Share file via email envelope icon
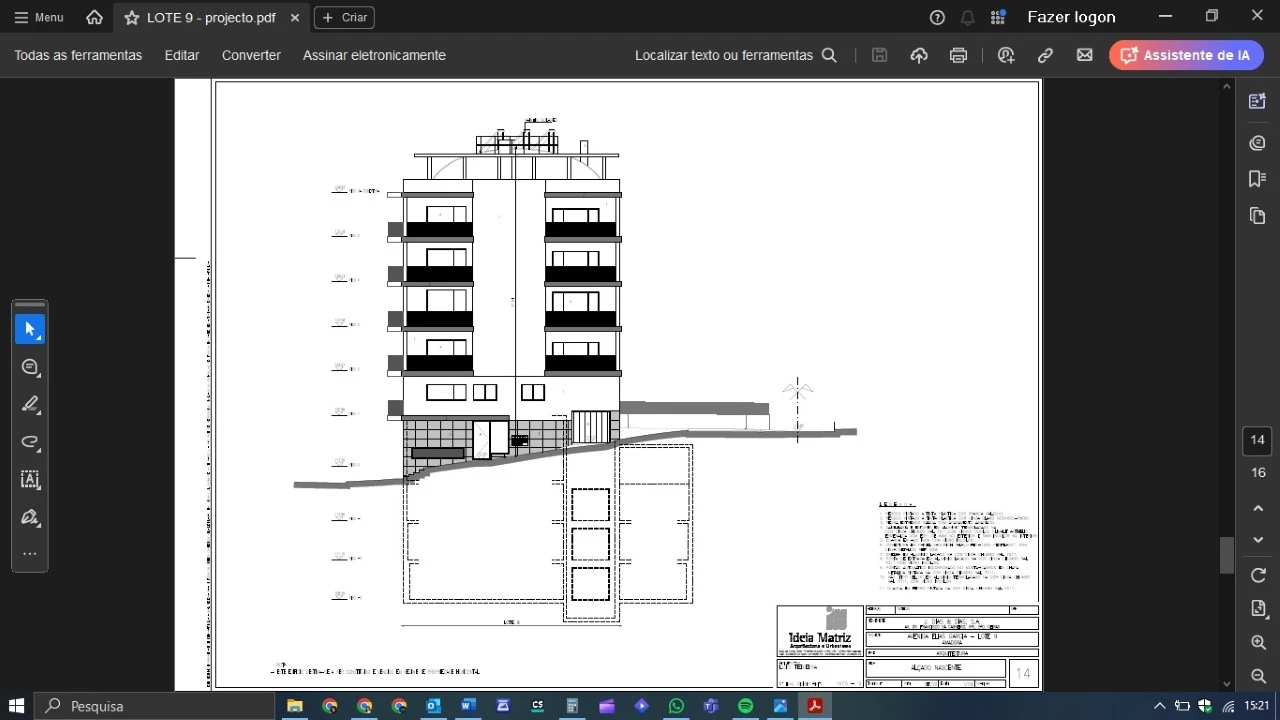Viewport: 1280px width, 720px height. (1084, 55)
